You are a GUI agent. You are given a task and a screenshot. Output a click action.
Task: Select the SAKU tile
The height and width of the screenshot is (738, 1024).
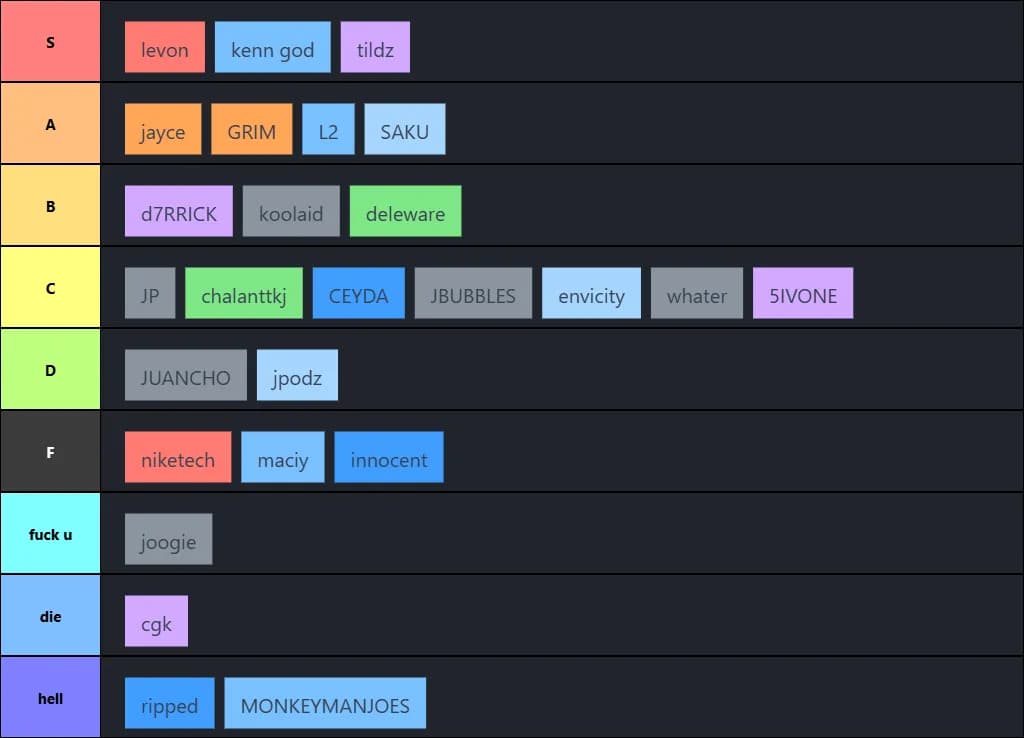(404, 129)
